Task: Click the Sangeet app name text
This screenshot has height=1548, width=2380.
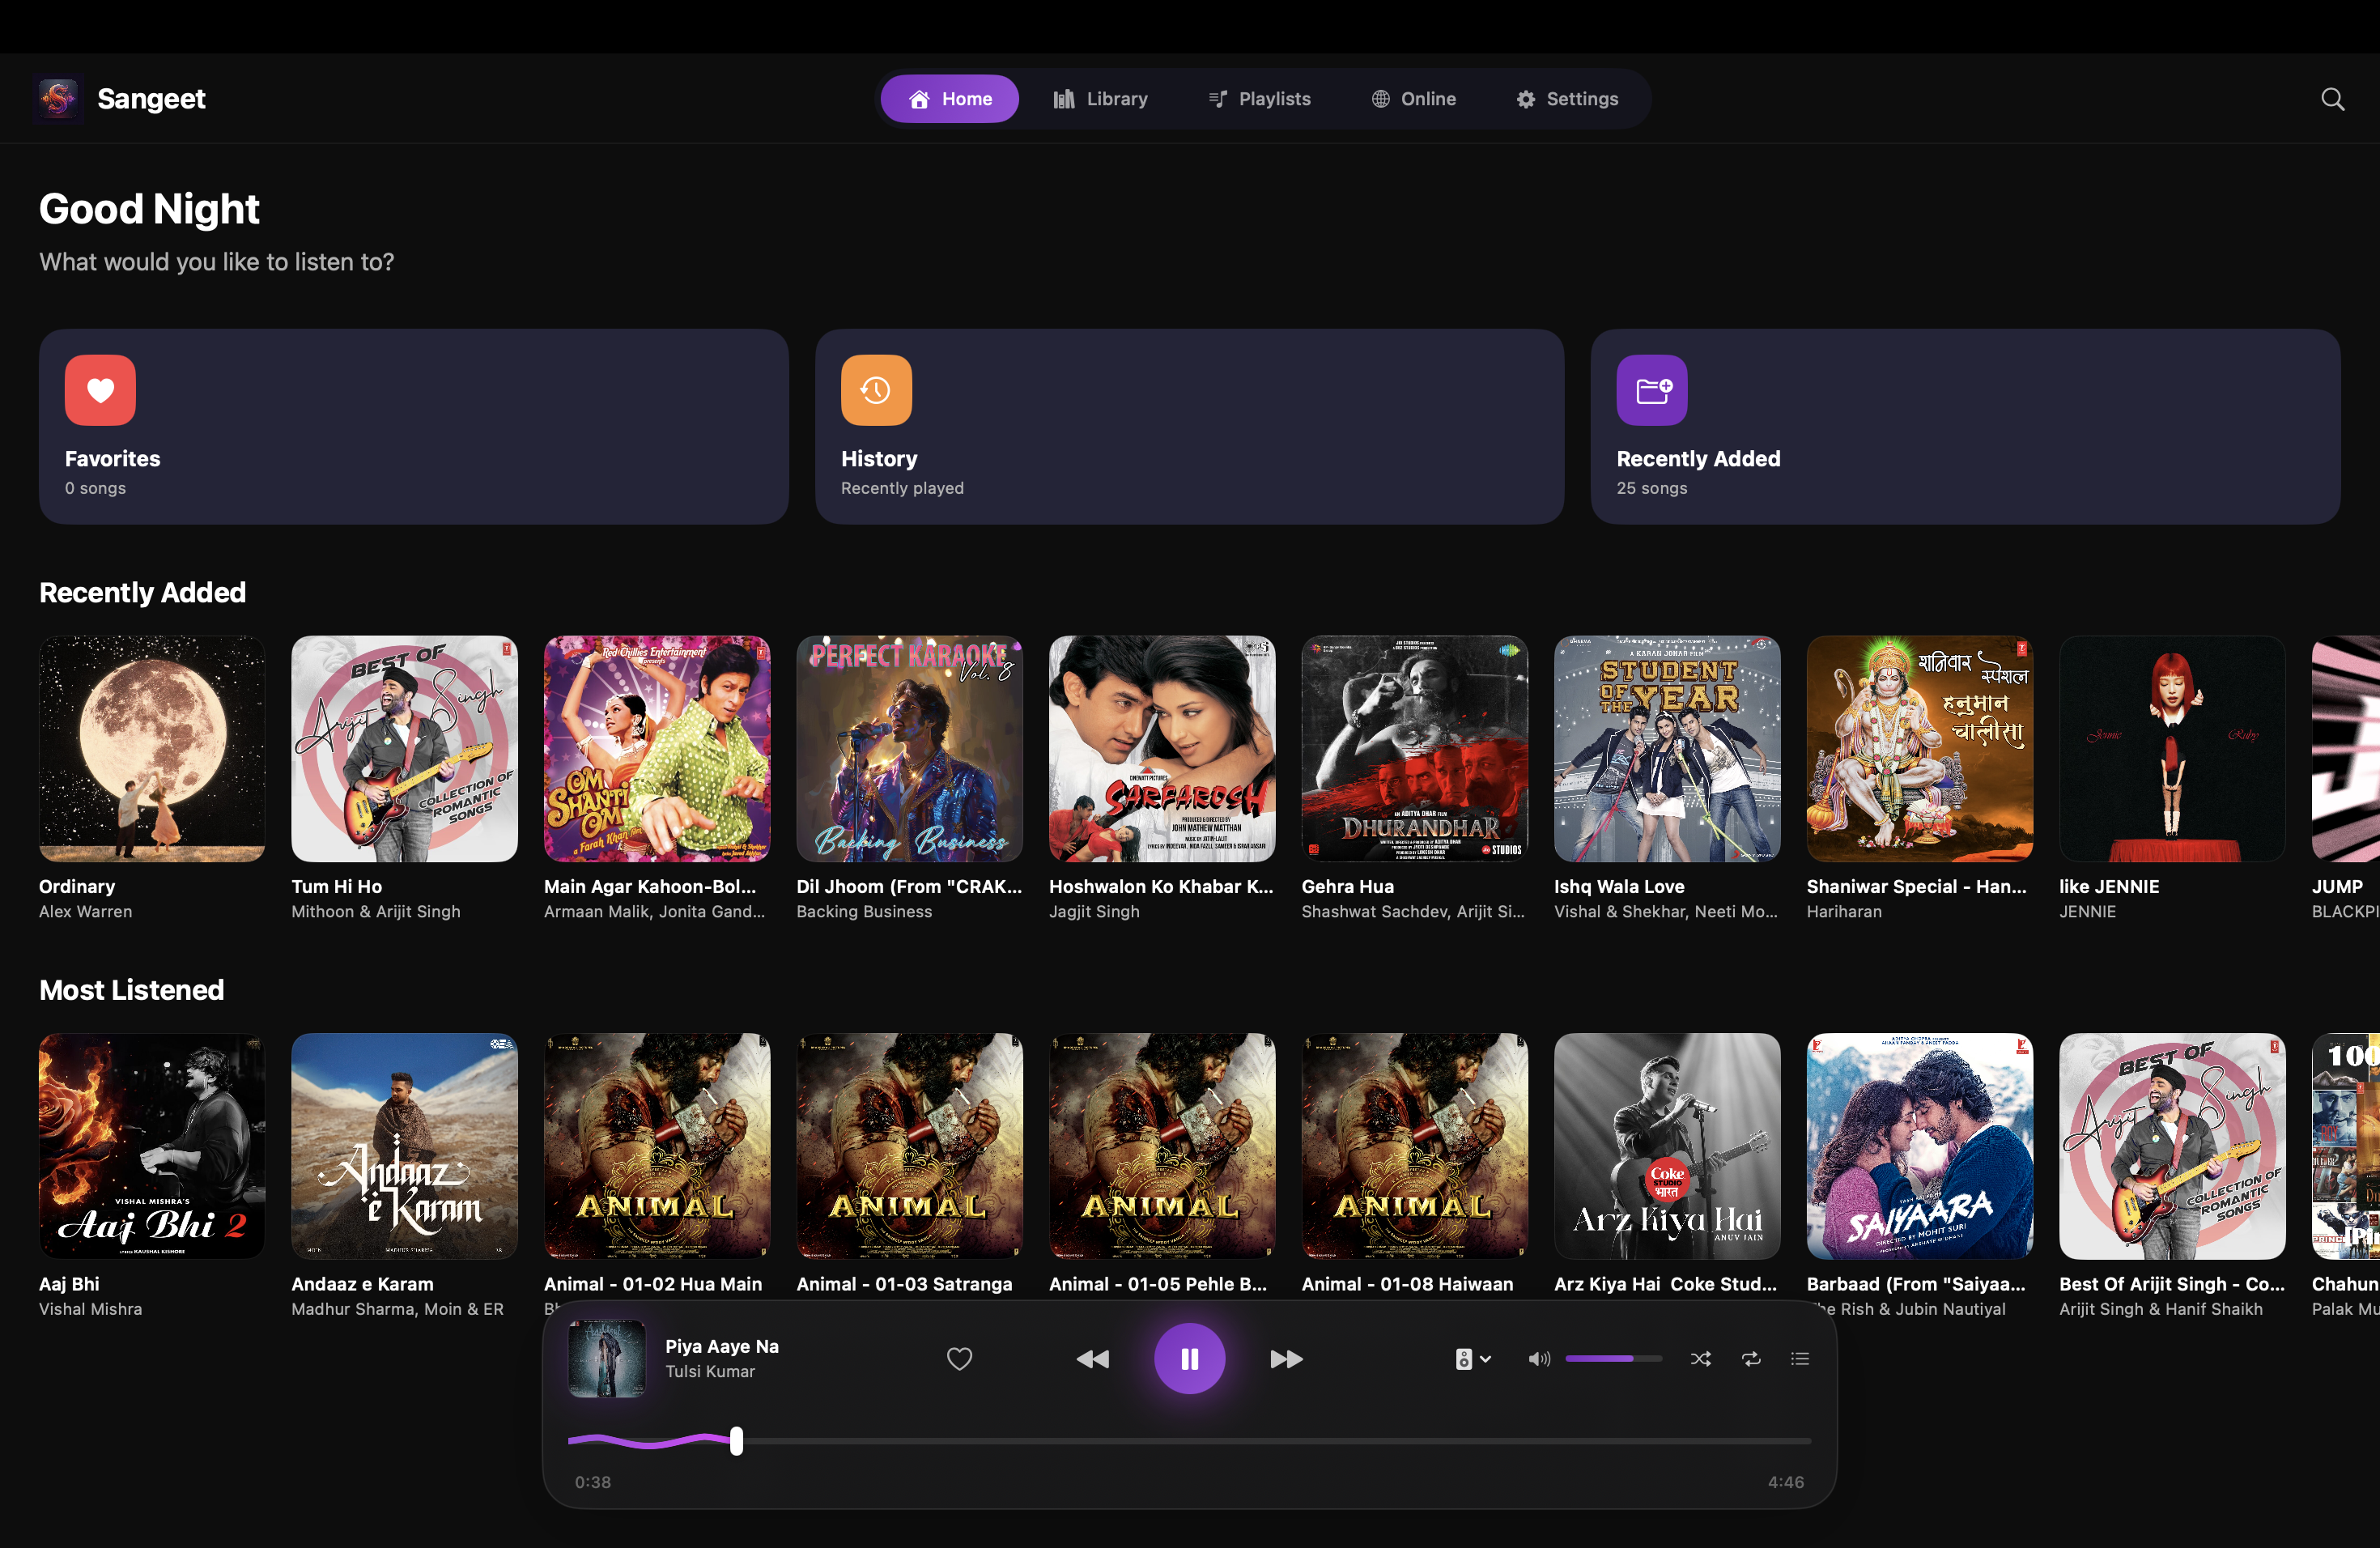Action: pyautogui.click(x=151, y=99)
